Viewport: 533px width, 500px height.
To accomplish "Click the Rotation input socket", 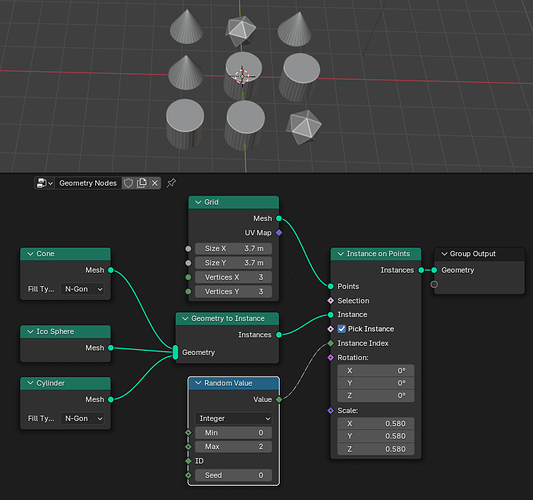I will click(x=330, y=358).
